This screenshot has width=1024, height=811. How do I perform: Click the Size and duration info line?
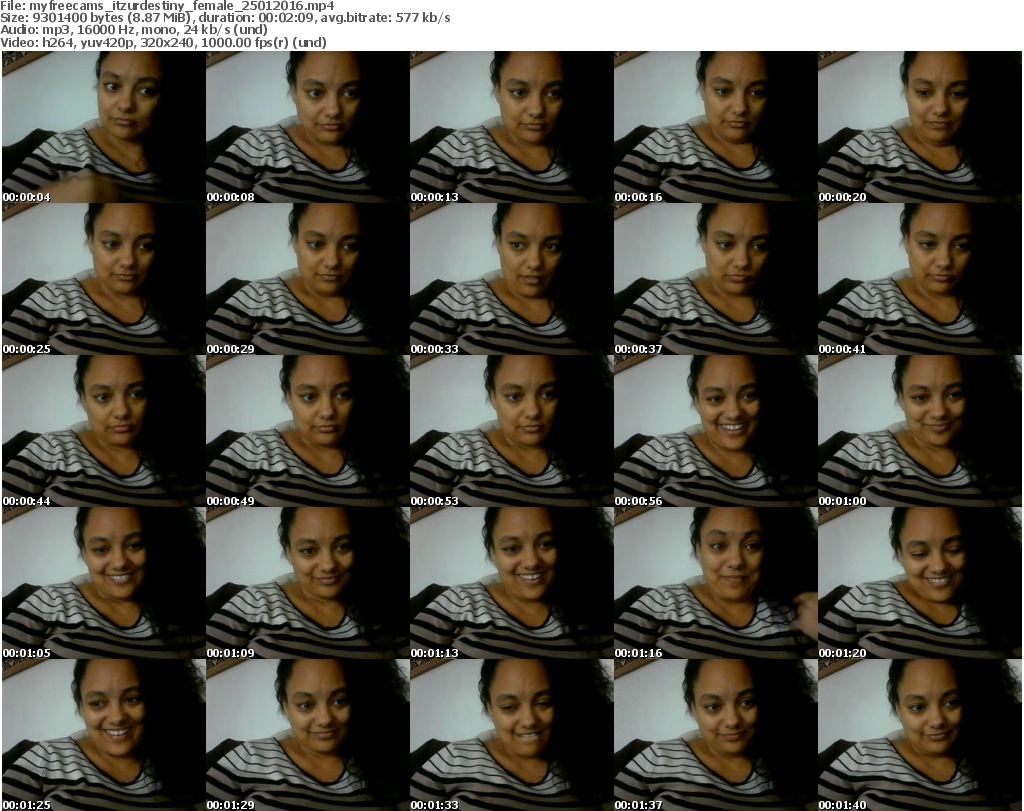[x=225, y=18]
